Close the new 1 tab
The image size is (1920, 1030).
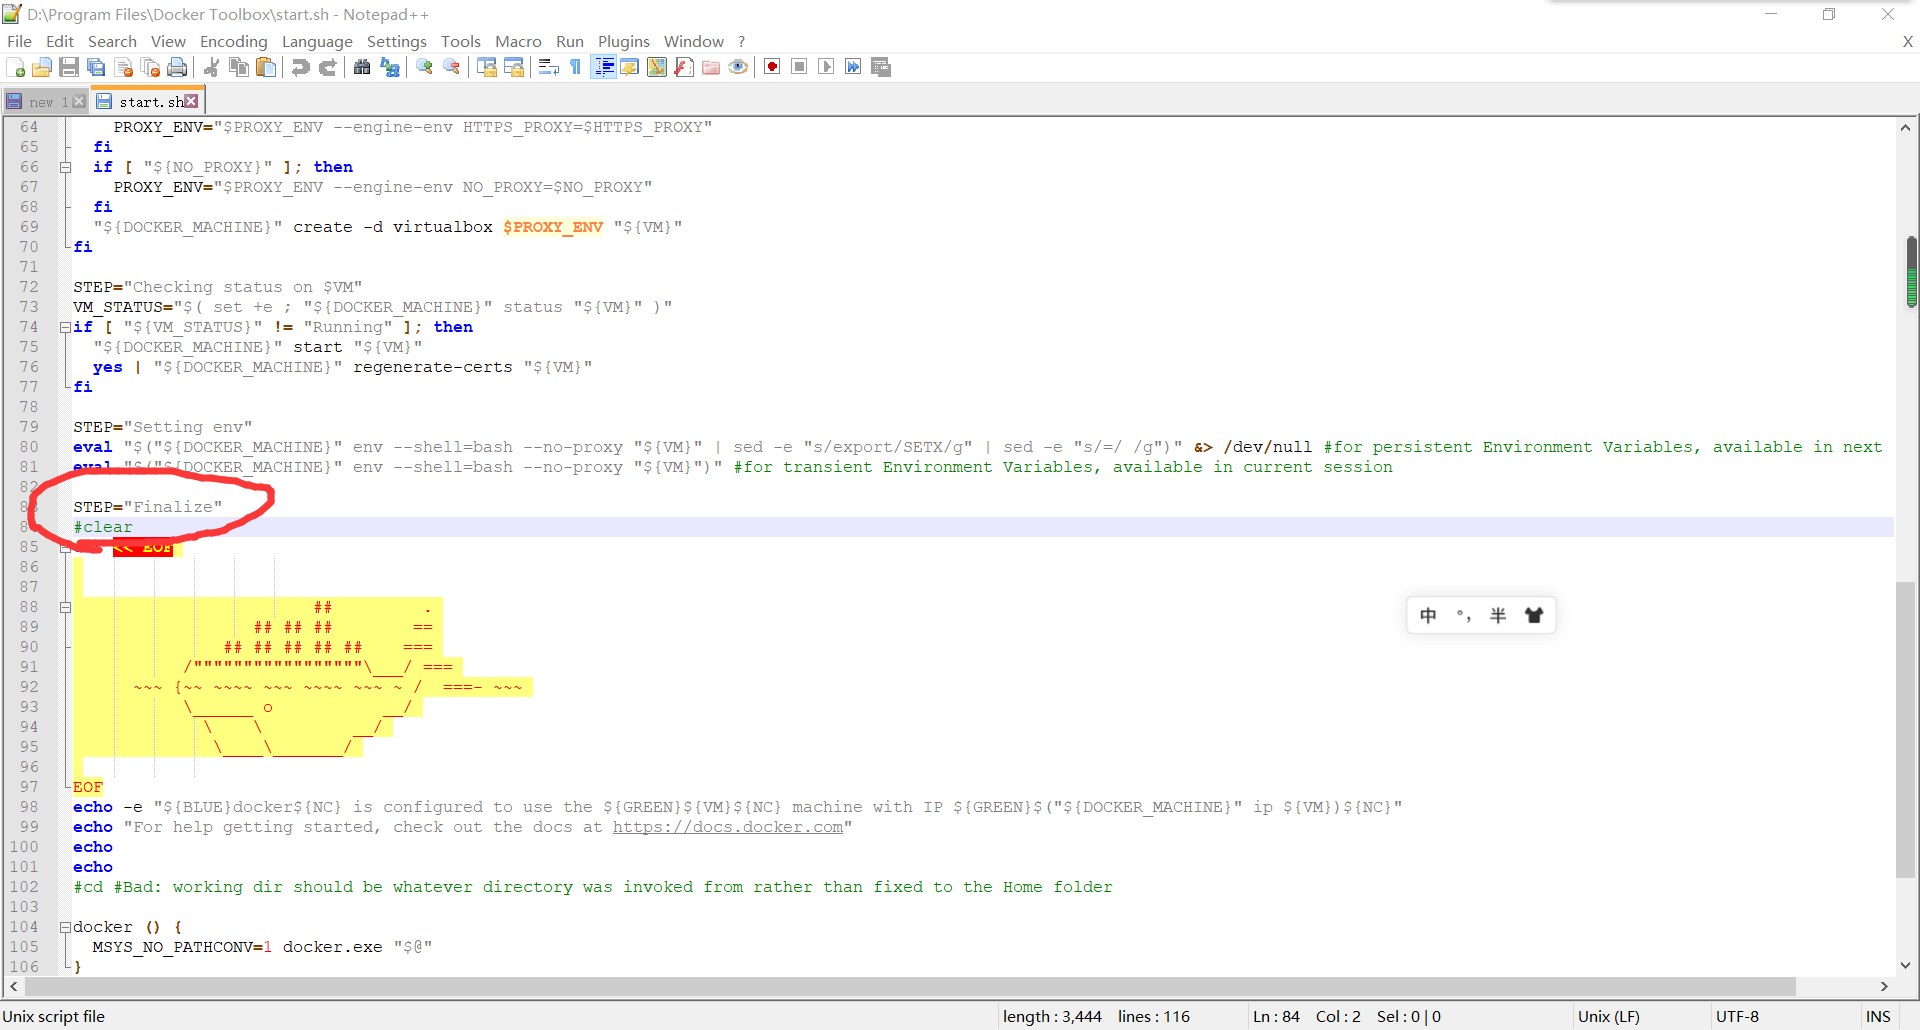79,102
